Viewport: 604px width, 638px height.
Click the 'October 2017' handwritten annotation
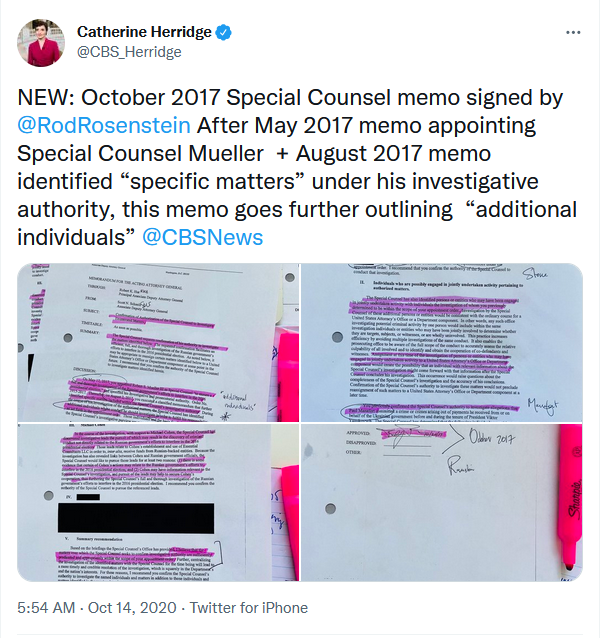click(492, 438)
